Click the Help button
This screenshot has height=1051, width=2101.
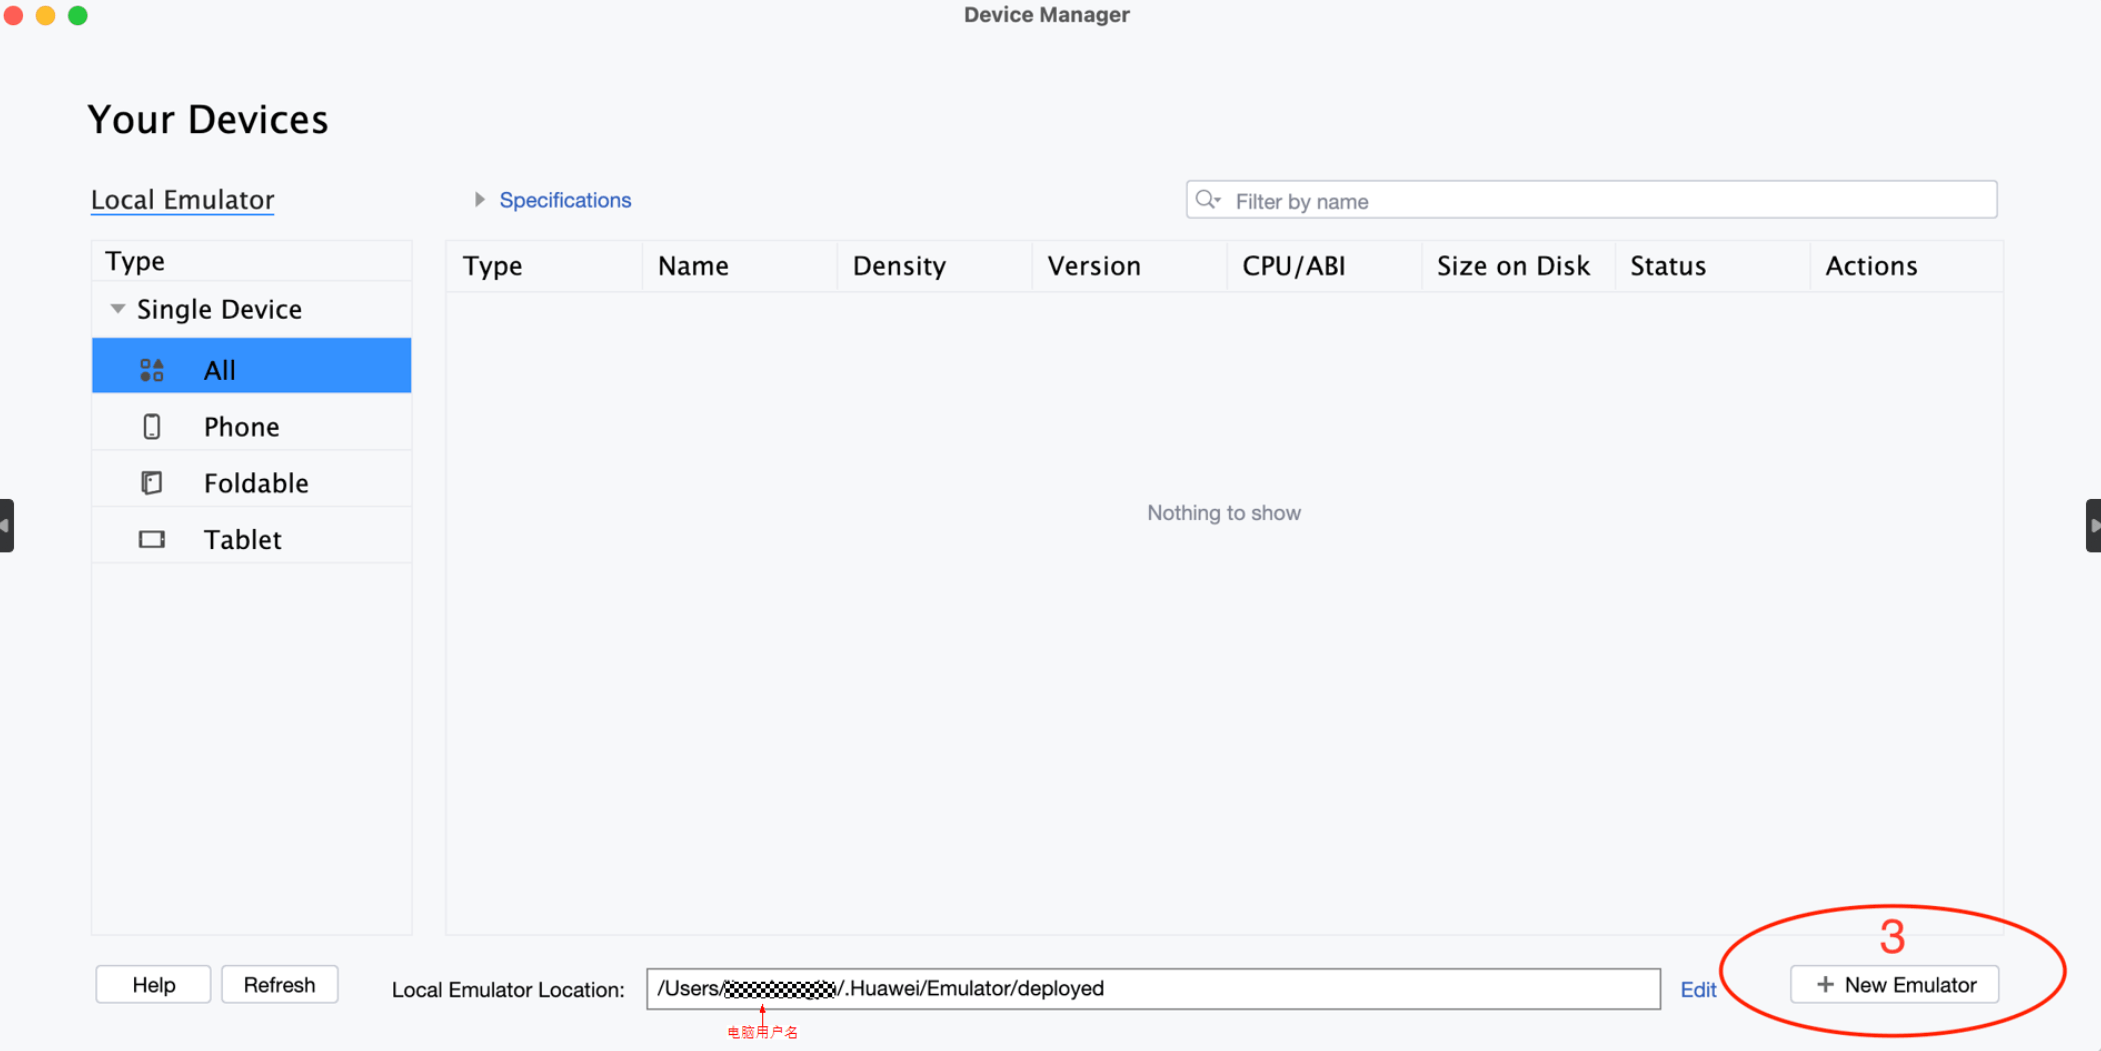153,985
